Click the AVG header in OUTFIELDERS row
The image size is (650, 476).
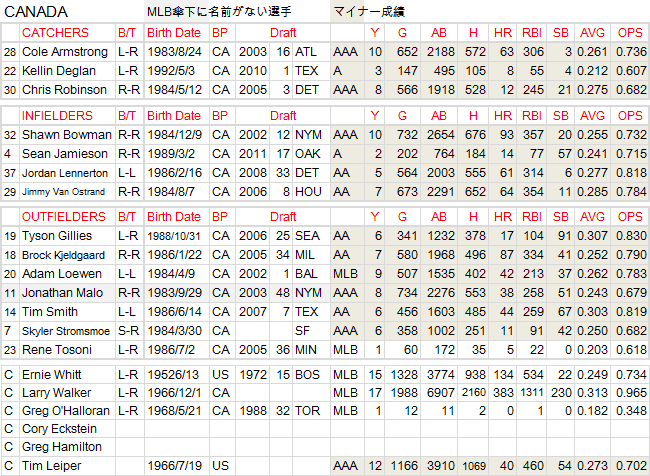coord(592,217)
